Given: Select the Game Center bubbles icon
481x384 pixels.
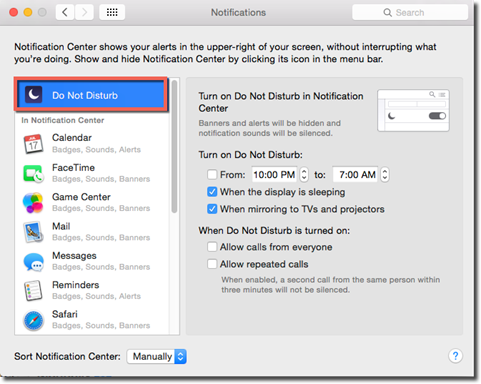Looking at the screenshot, I should 33,202.
